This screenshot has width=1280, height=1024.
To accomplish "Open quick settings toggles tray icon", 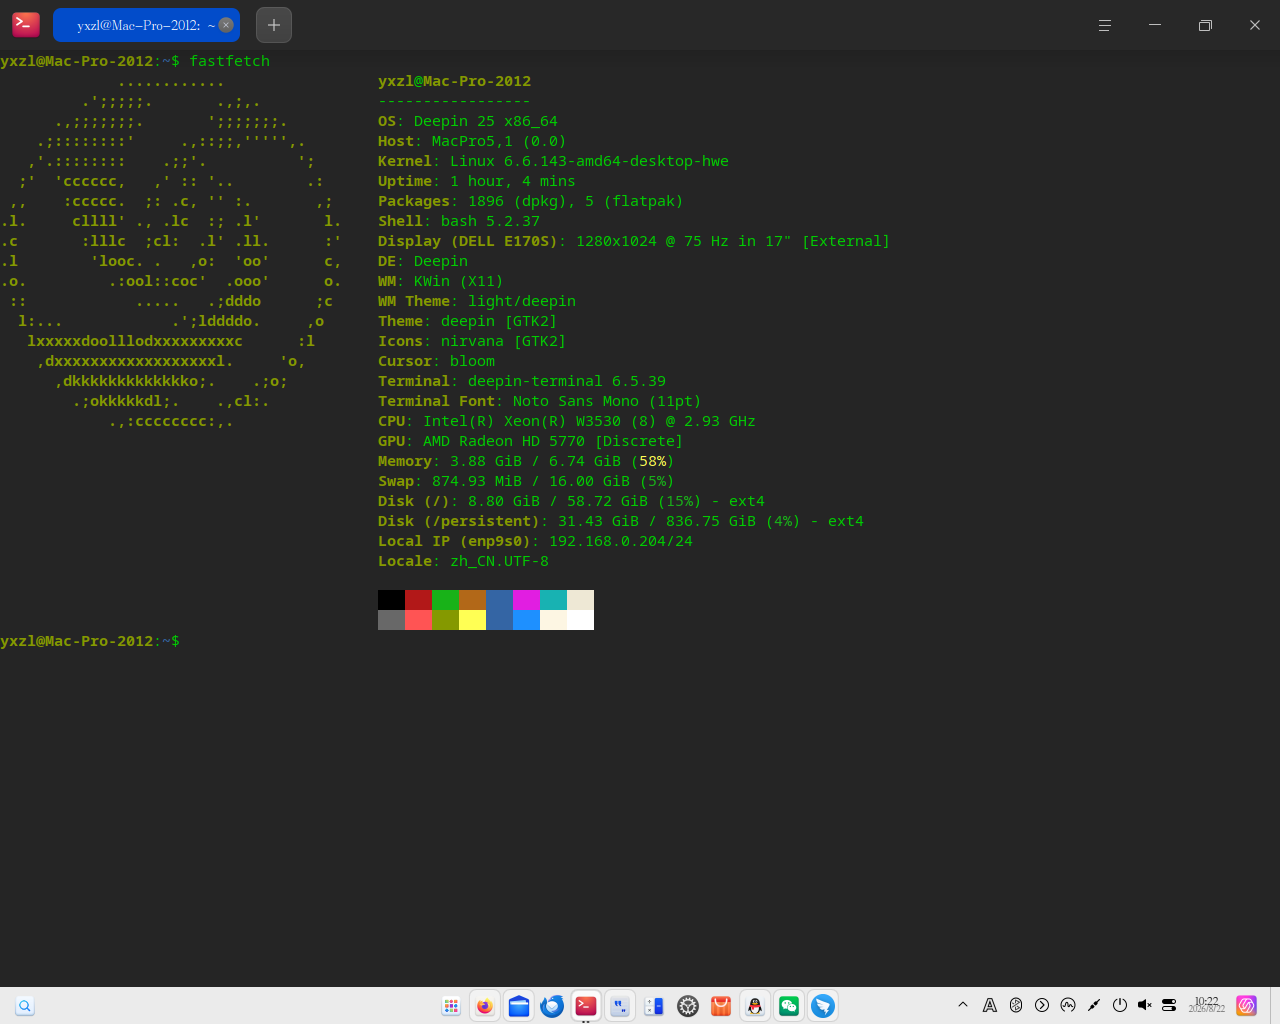I will point(1169,1005).
